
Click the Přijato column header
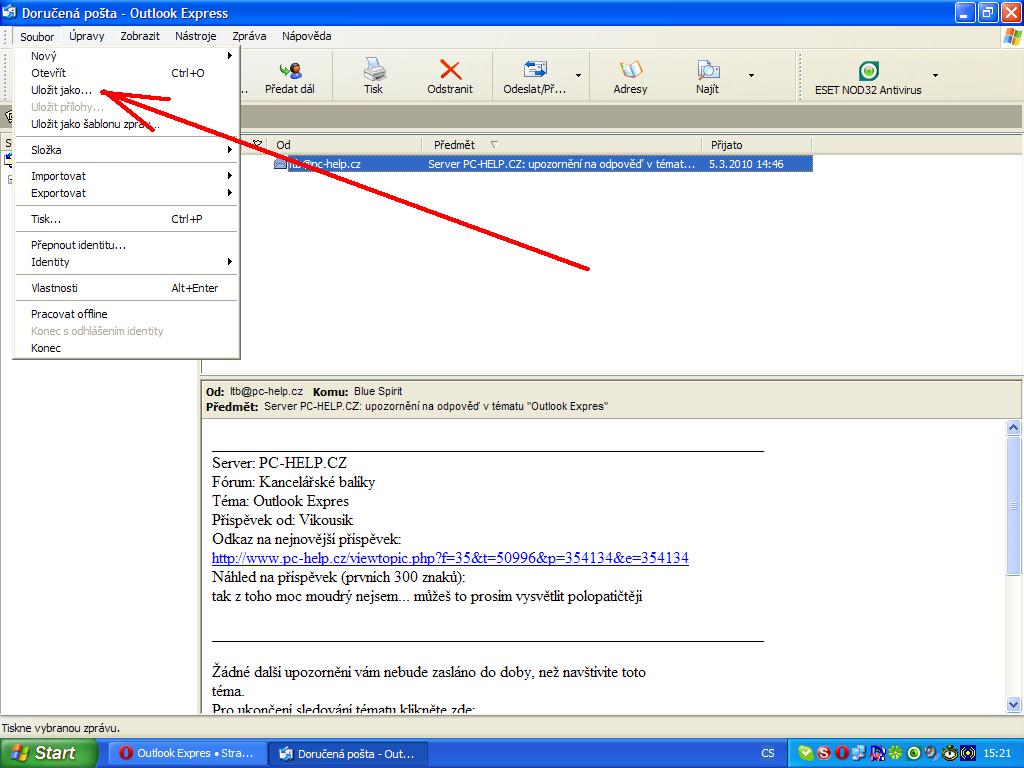(756, 145)
